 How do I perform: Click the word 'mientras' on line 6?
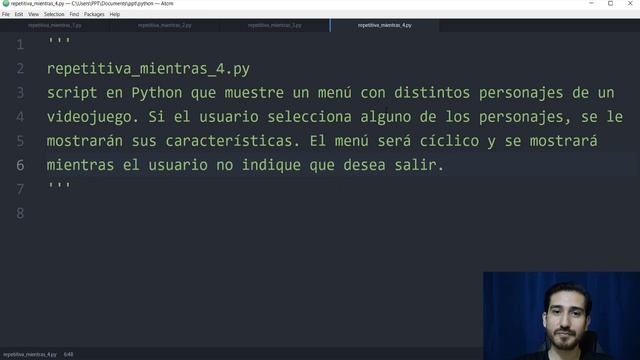click(80, 165)
